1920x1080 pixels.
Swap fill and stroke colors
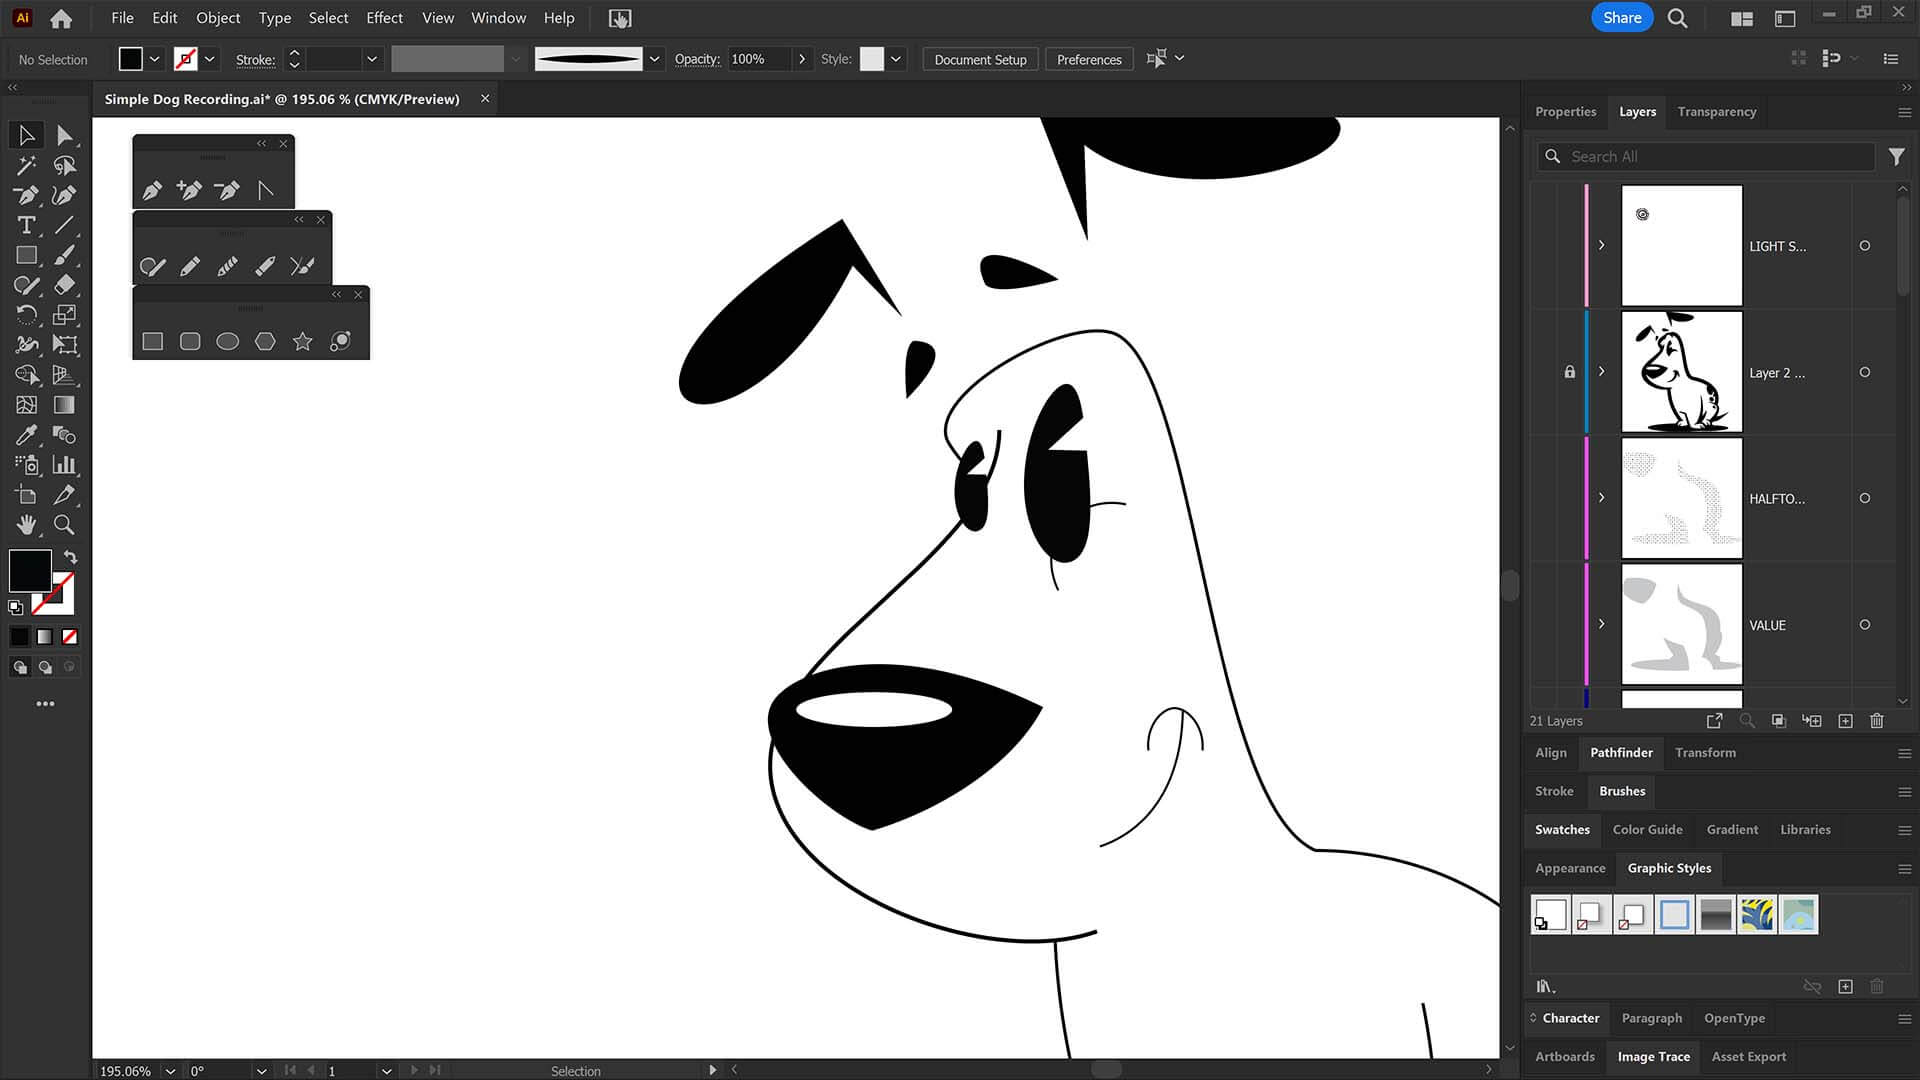point(70,557)
